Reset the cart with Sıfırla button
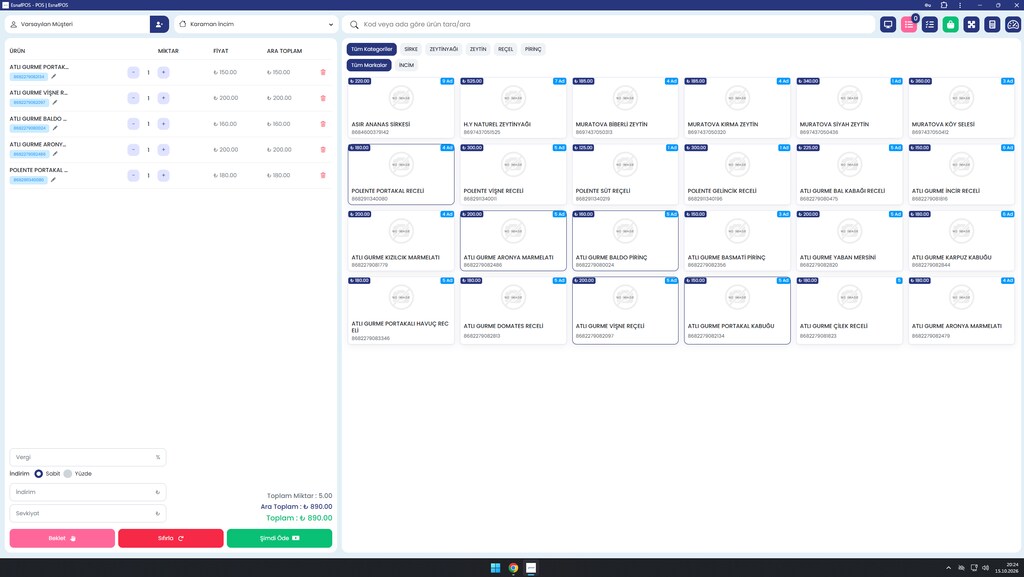 pyautogui.click(x=170, y=538)
